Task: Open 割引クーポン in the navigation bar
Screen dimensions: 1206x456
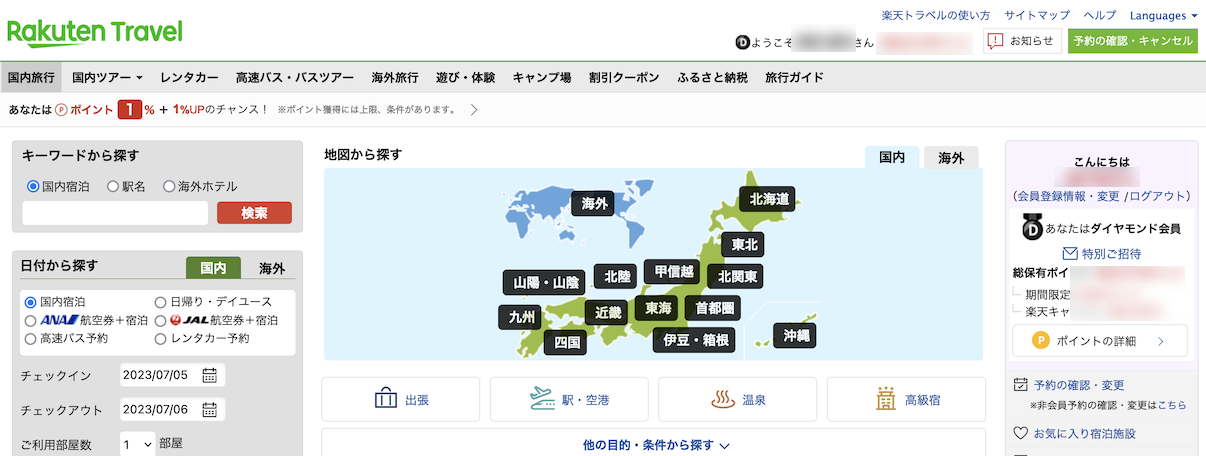Action: click(624, 77)
